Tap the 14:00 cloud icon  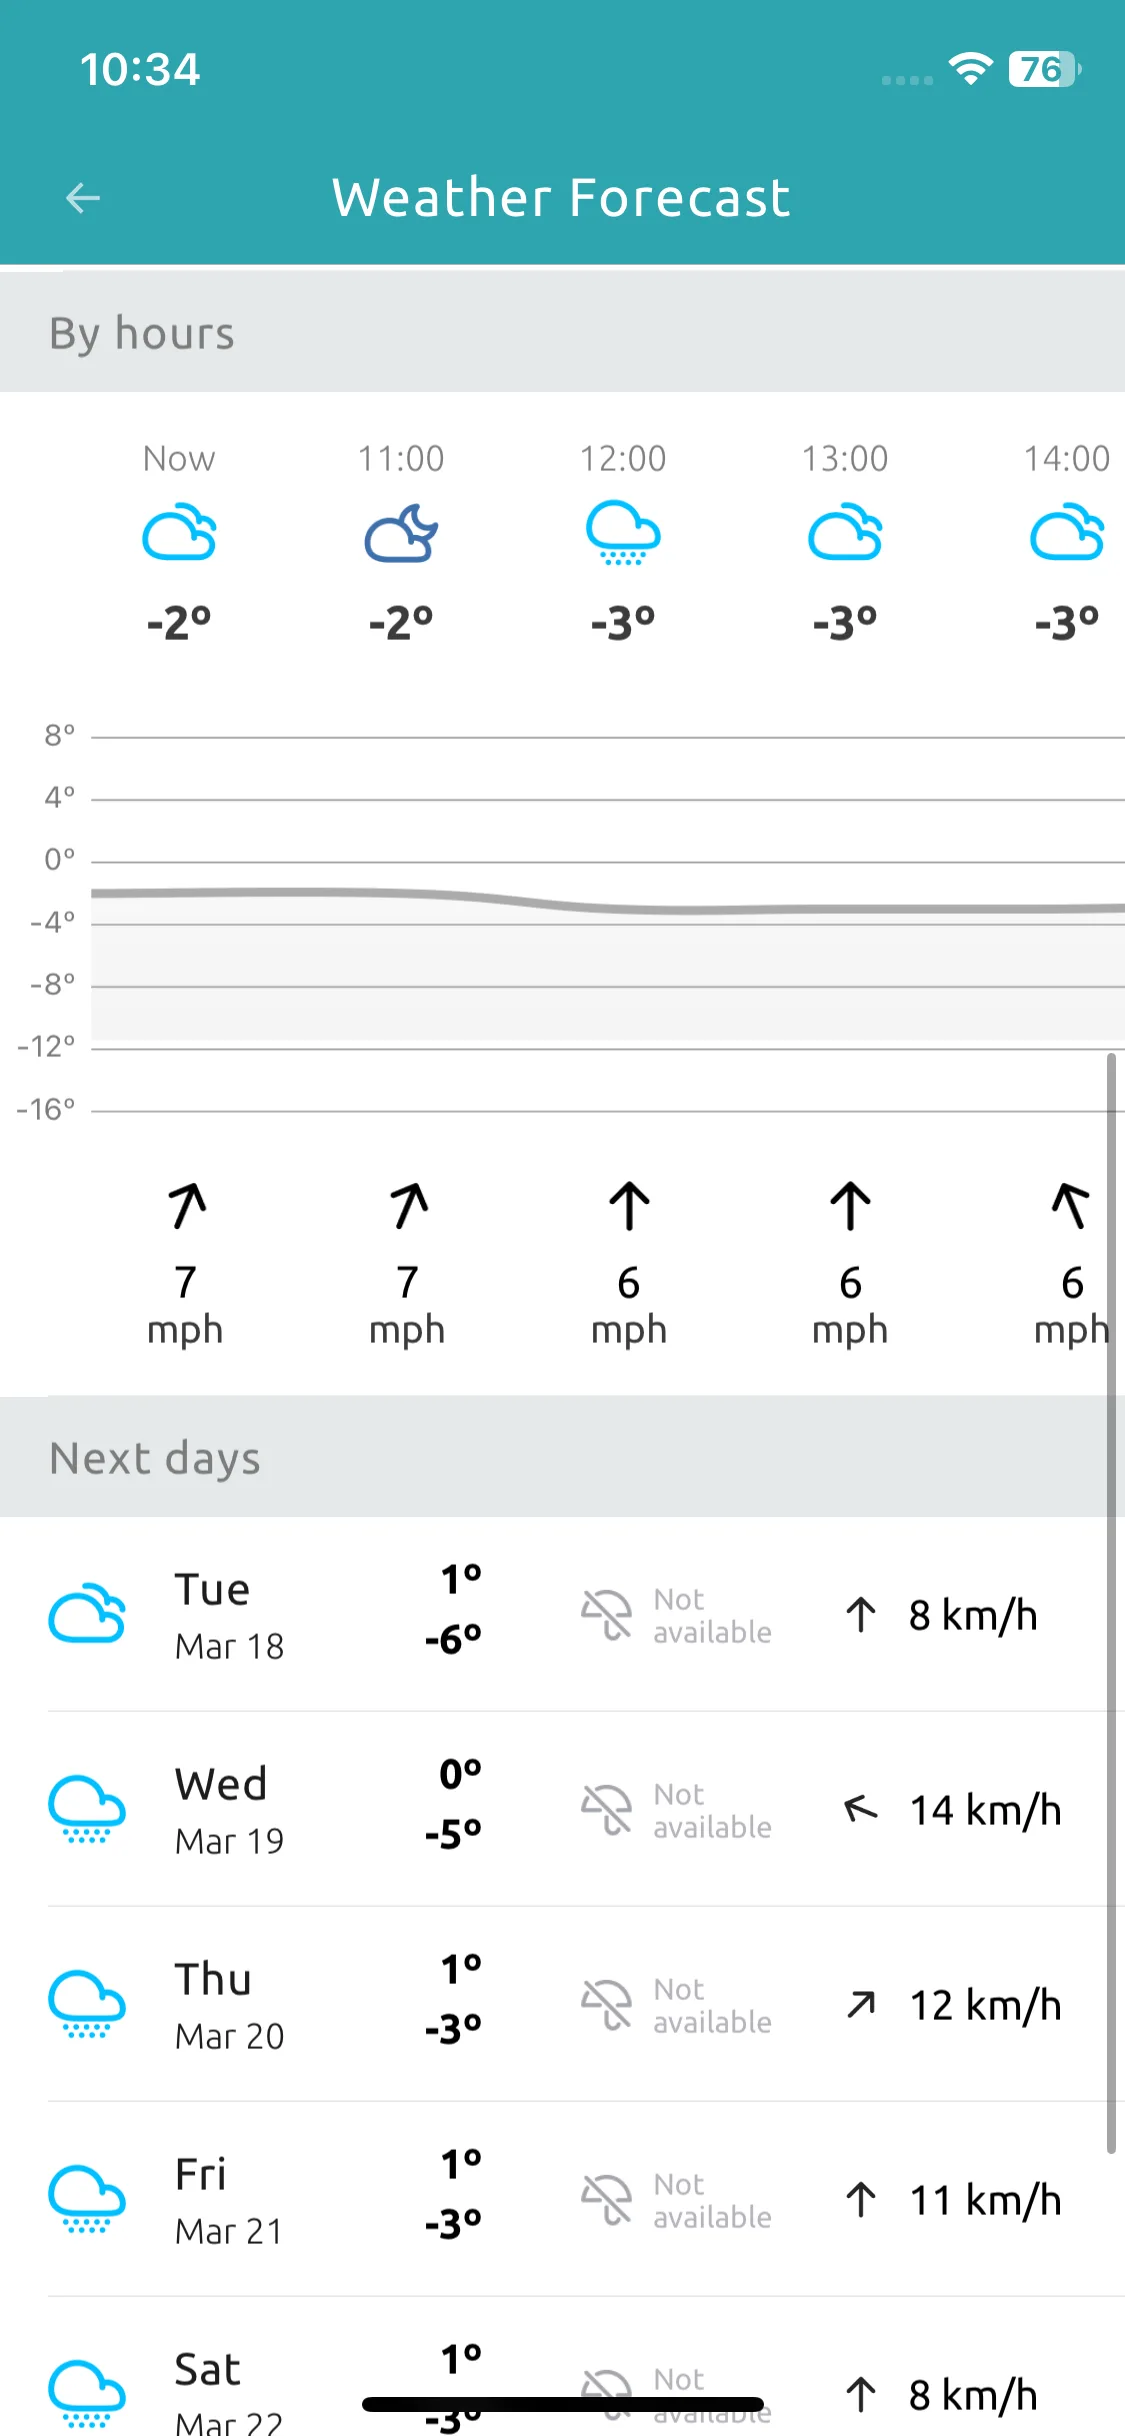(1067, 534)
